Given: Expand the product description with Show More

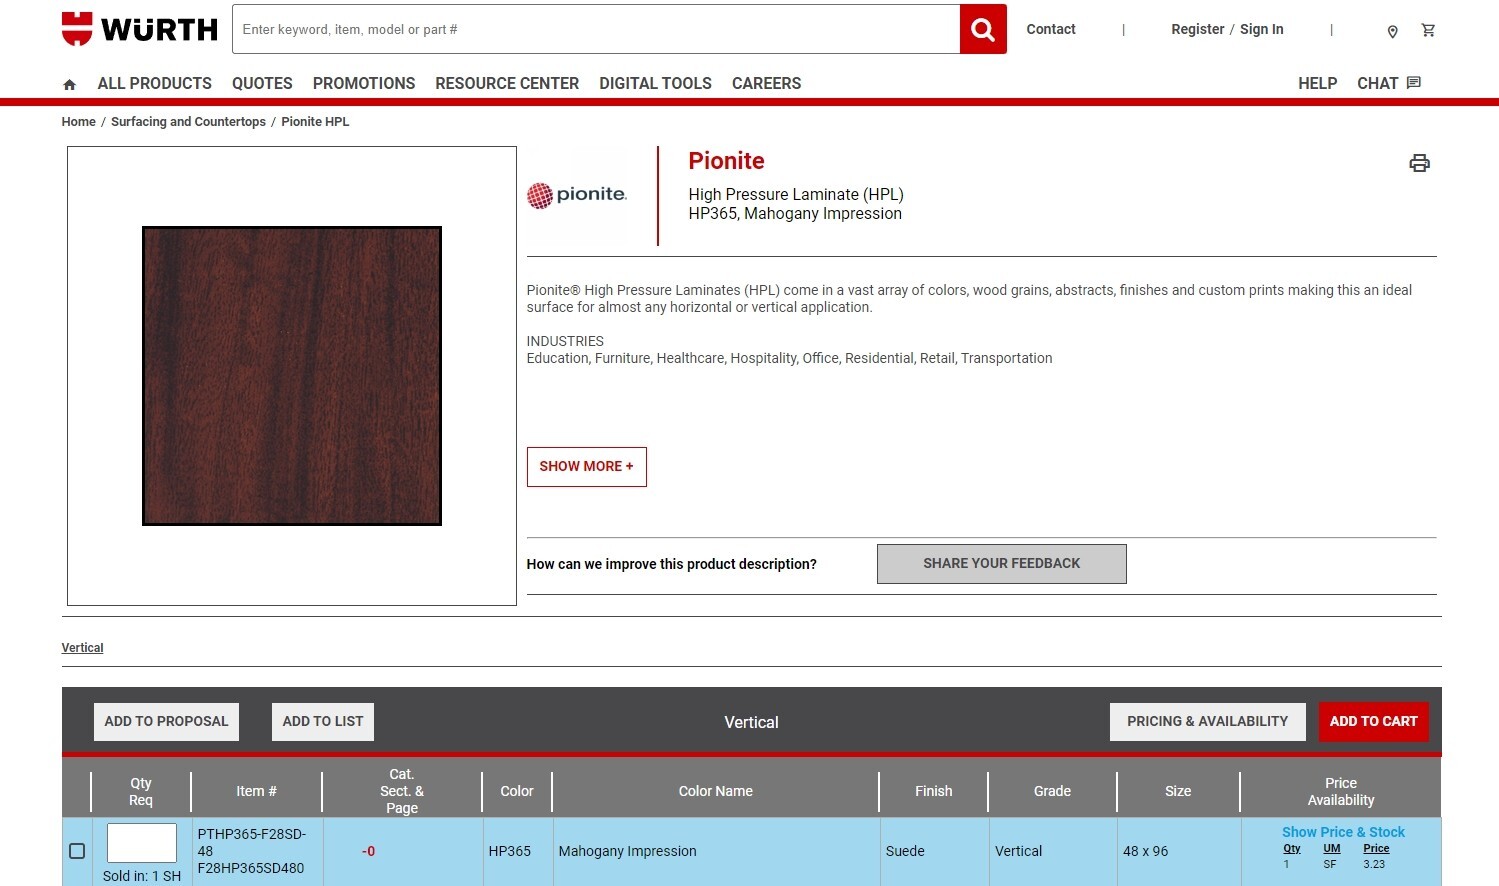Looking at the screenshot, I should pyautogui.click(x=586, y=466).
